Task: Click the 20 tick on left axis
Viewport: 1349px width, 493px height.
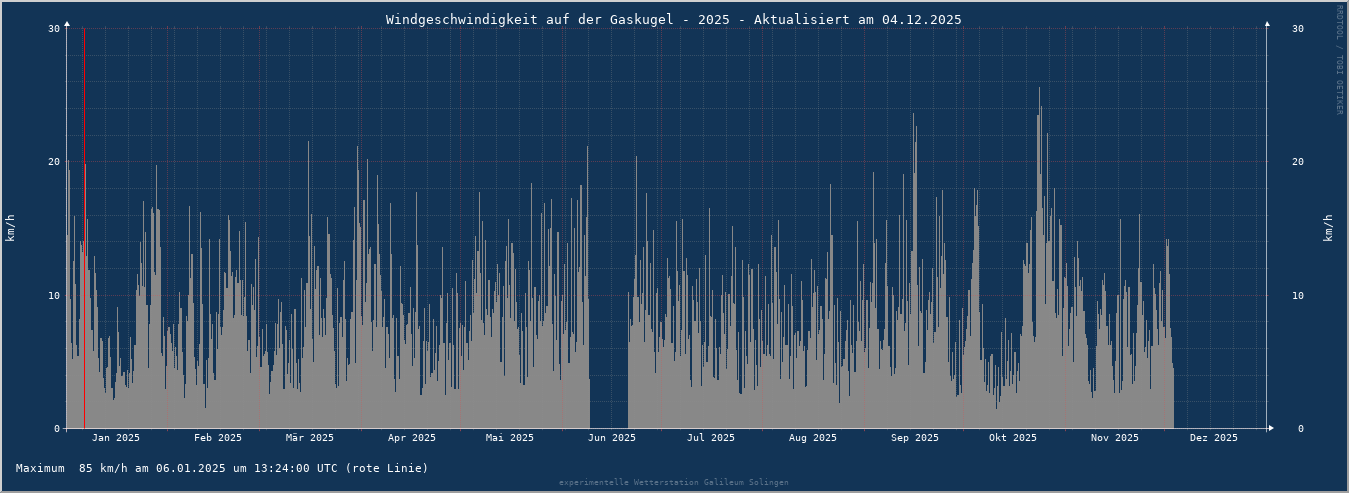Action: pyautogui.click(x=54, y=162)
